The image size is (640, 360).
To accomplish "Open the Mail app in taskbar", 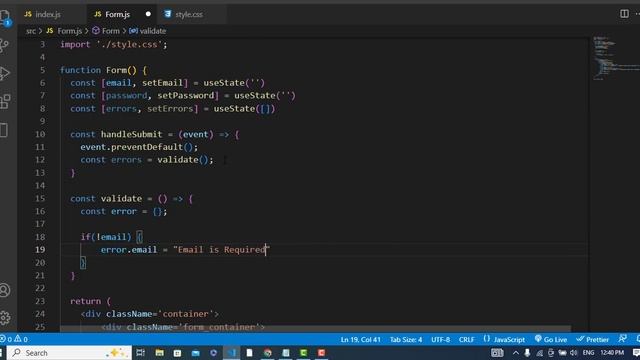I will tap(196, 353).
